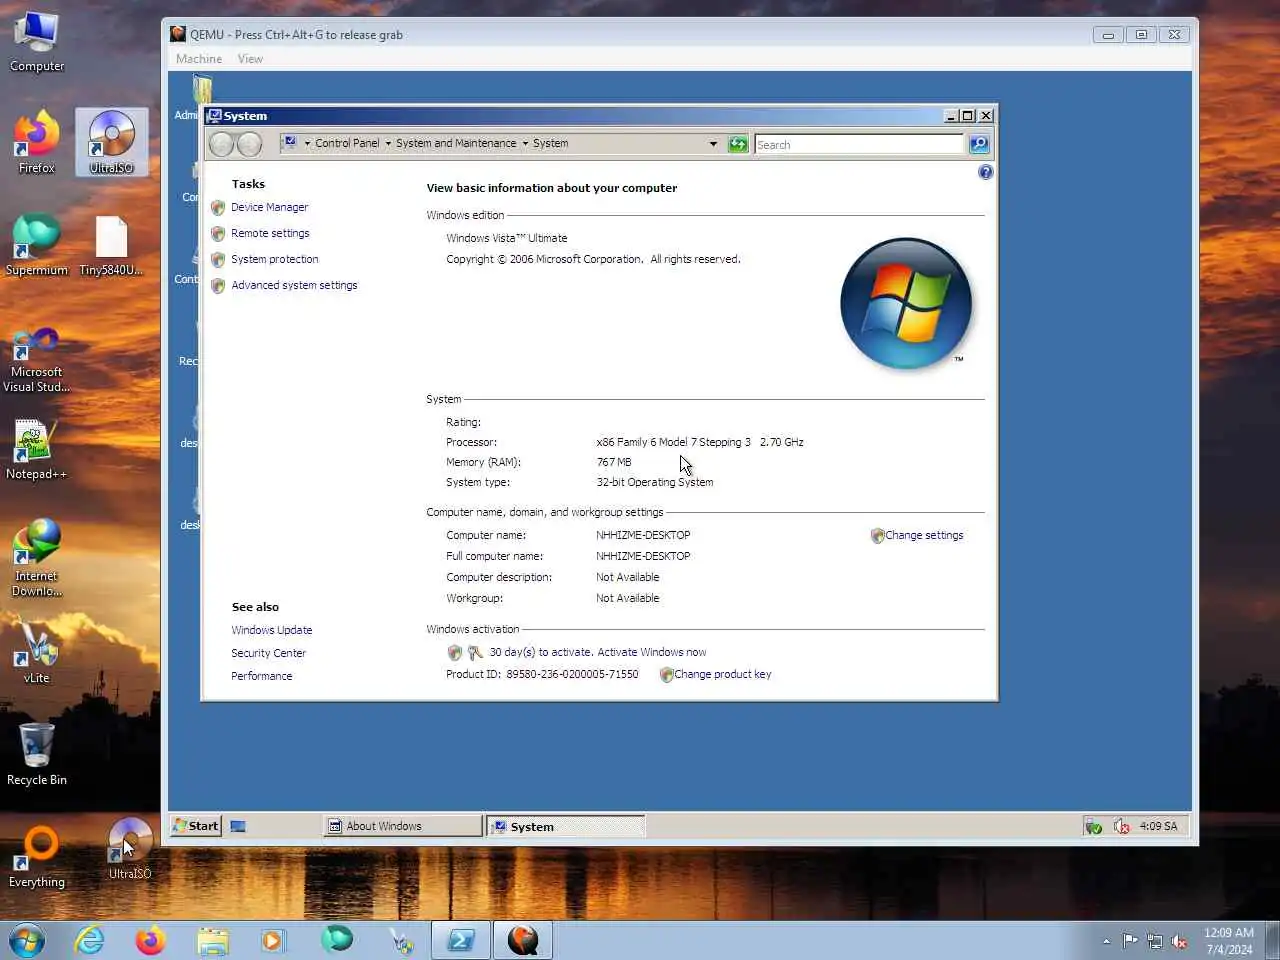This screenshot has height=960, width=1280.
Task: Select System button on guest taskbar
Action: pos(566,826)
